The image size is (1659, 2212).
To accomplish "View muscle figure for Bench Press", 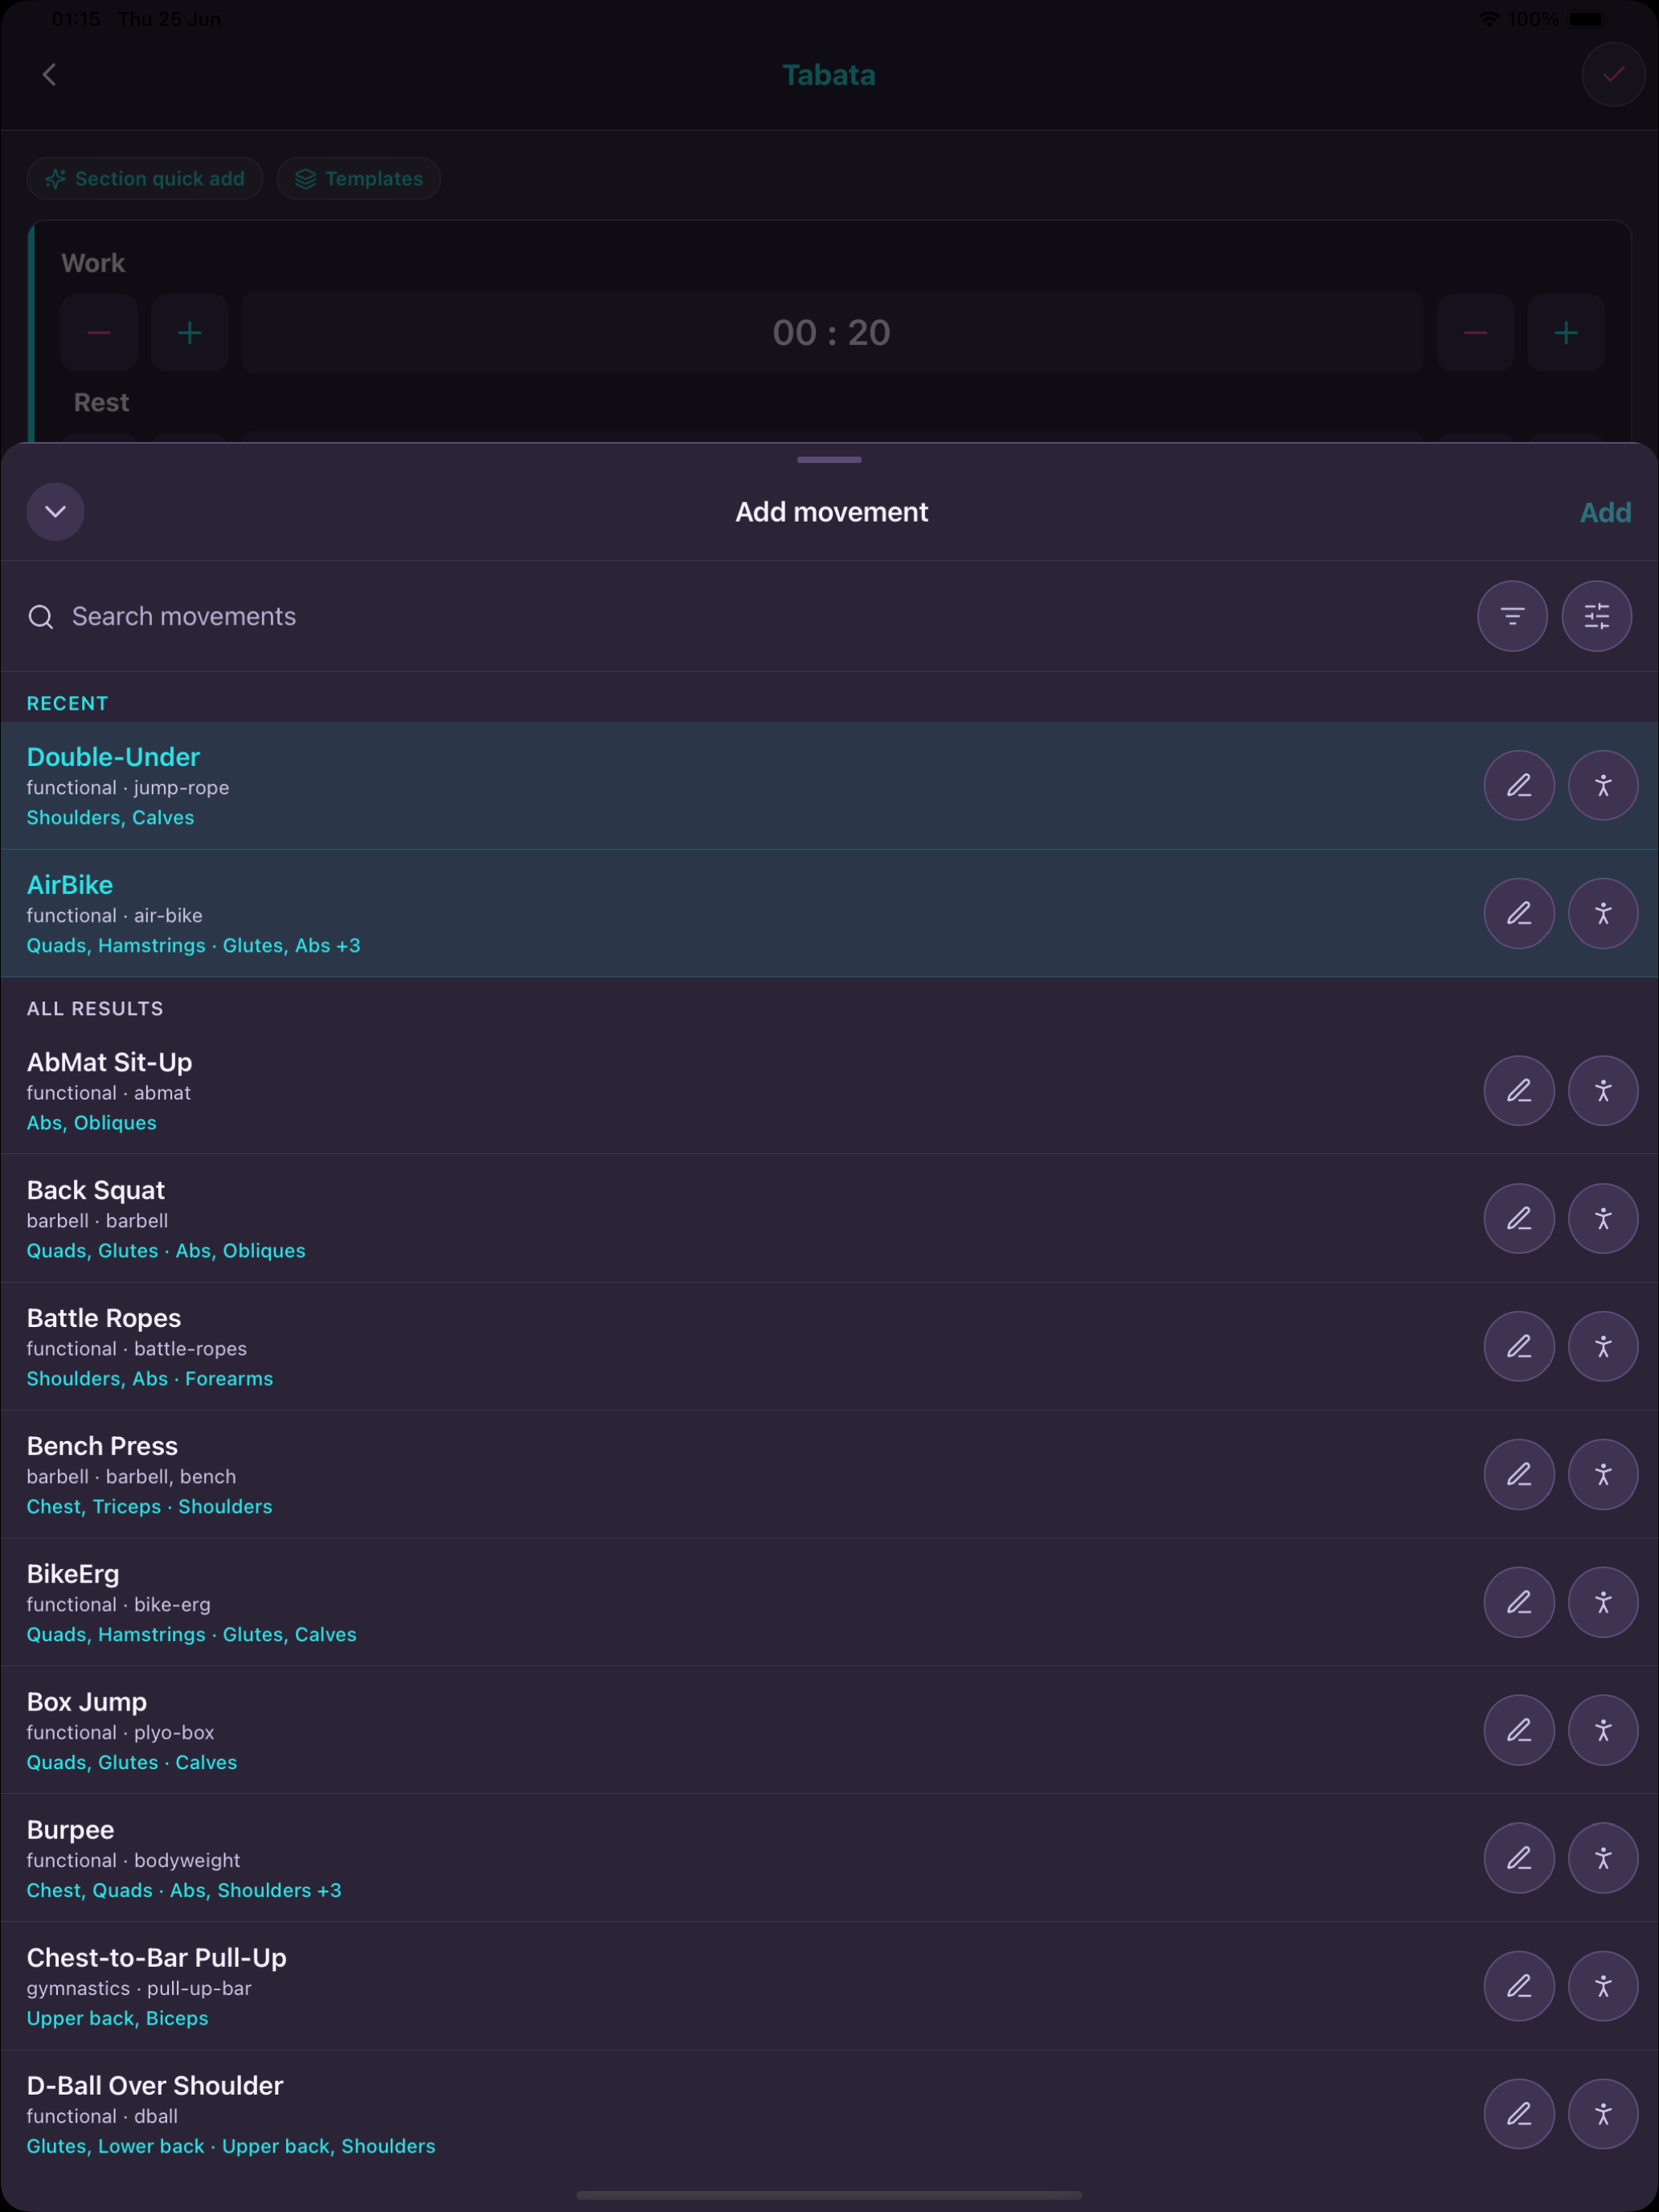I will click(1603, 1475).
